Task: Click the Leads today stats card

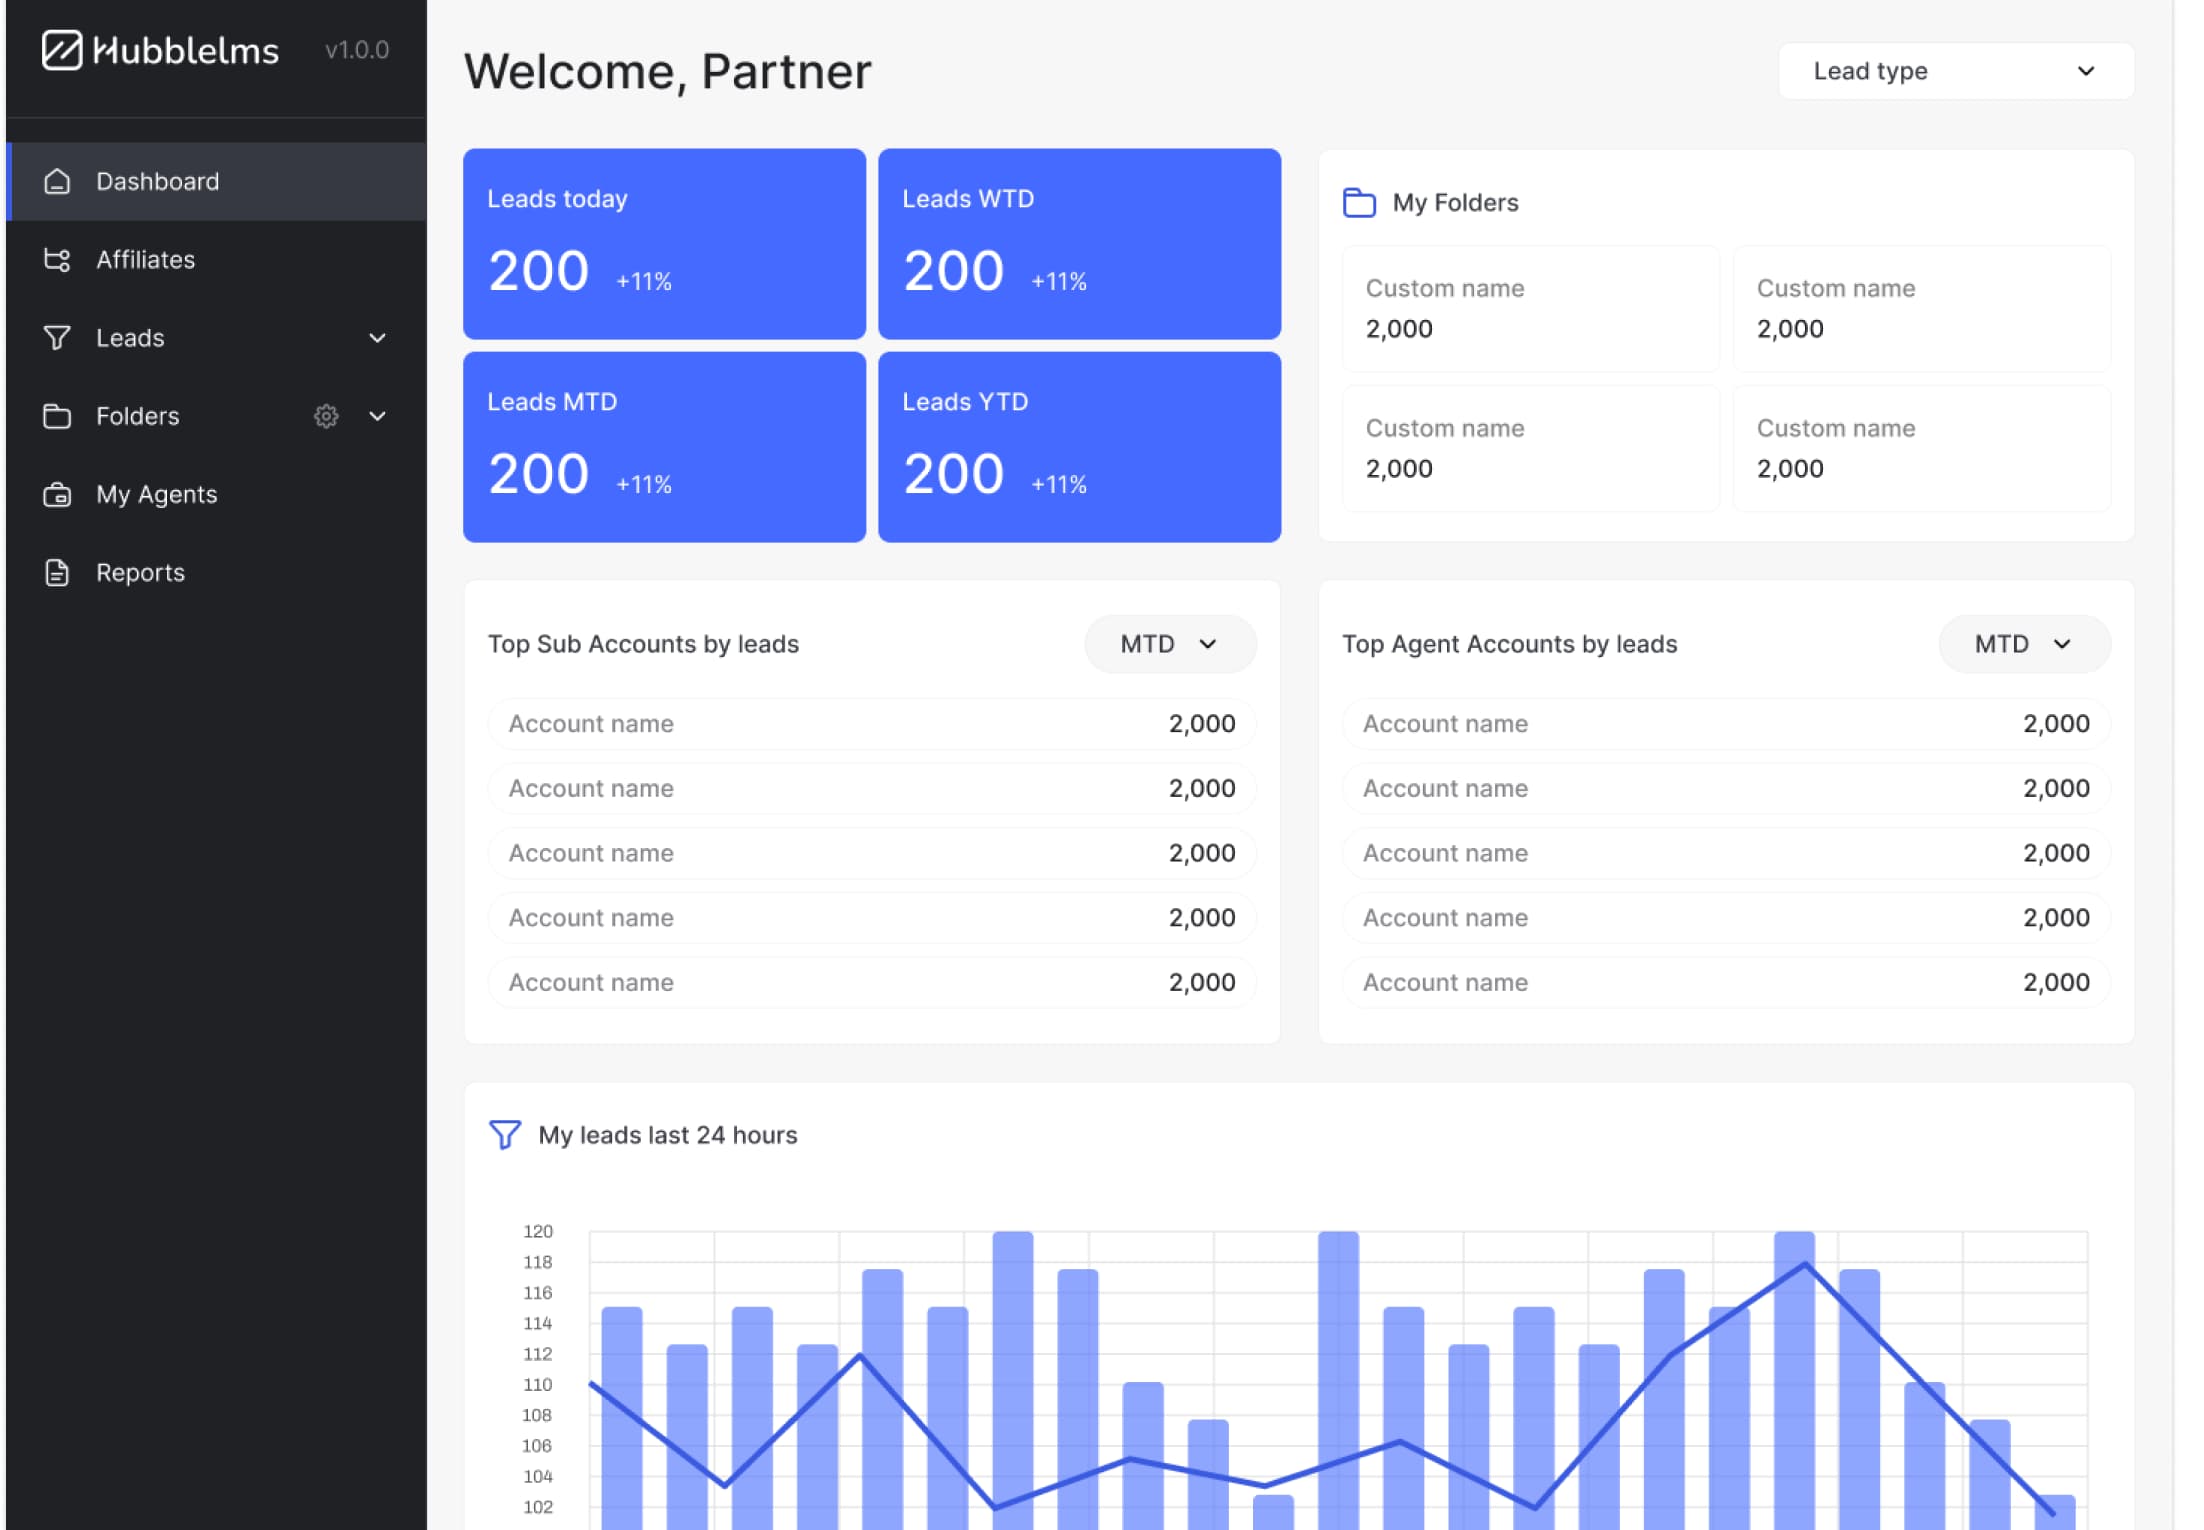Action: [663, 243]
